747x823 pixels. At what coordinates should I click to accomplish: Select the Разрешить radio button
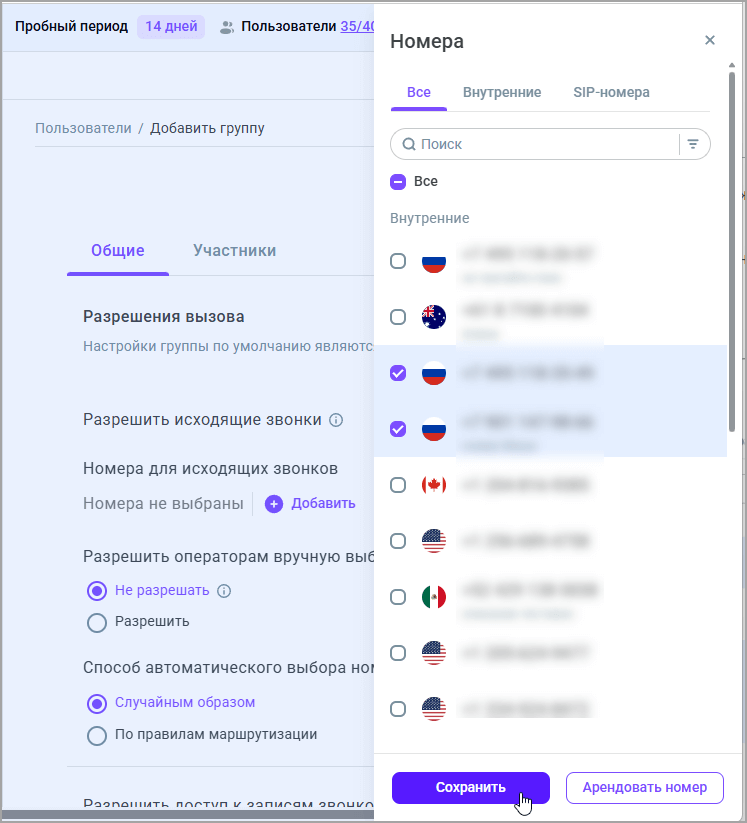click(97, 622)
